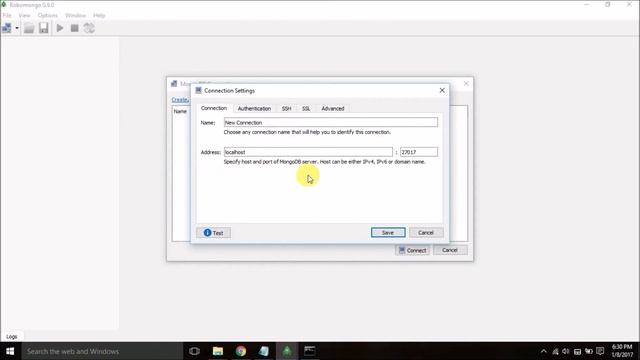Open the Logs panel tab
The width and height of the screenshot is (640, 360).
[x=12, y=337]
